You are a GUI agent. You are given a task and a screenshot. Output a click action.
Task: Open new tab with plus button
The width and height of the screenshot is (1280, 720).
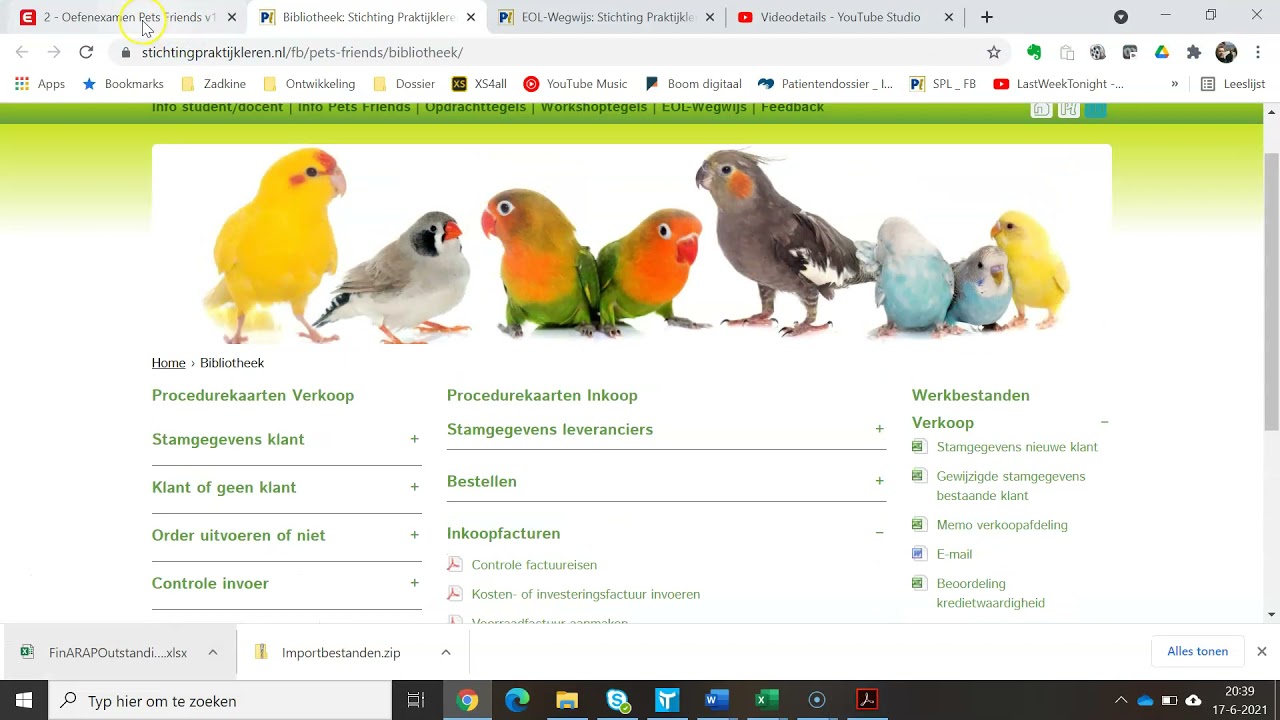pos(987,17)
